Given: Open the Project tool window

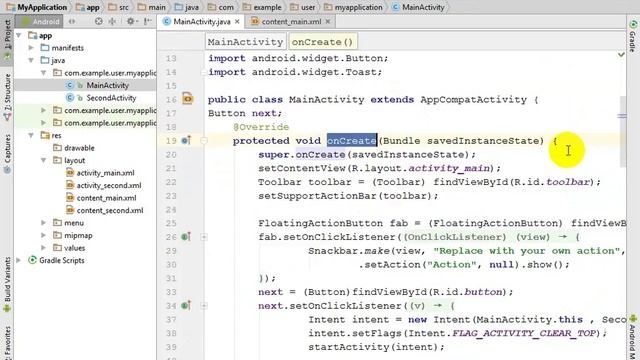Looking at the screenshot, I should pos(7,39).
